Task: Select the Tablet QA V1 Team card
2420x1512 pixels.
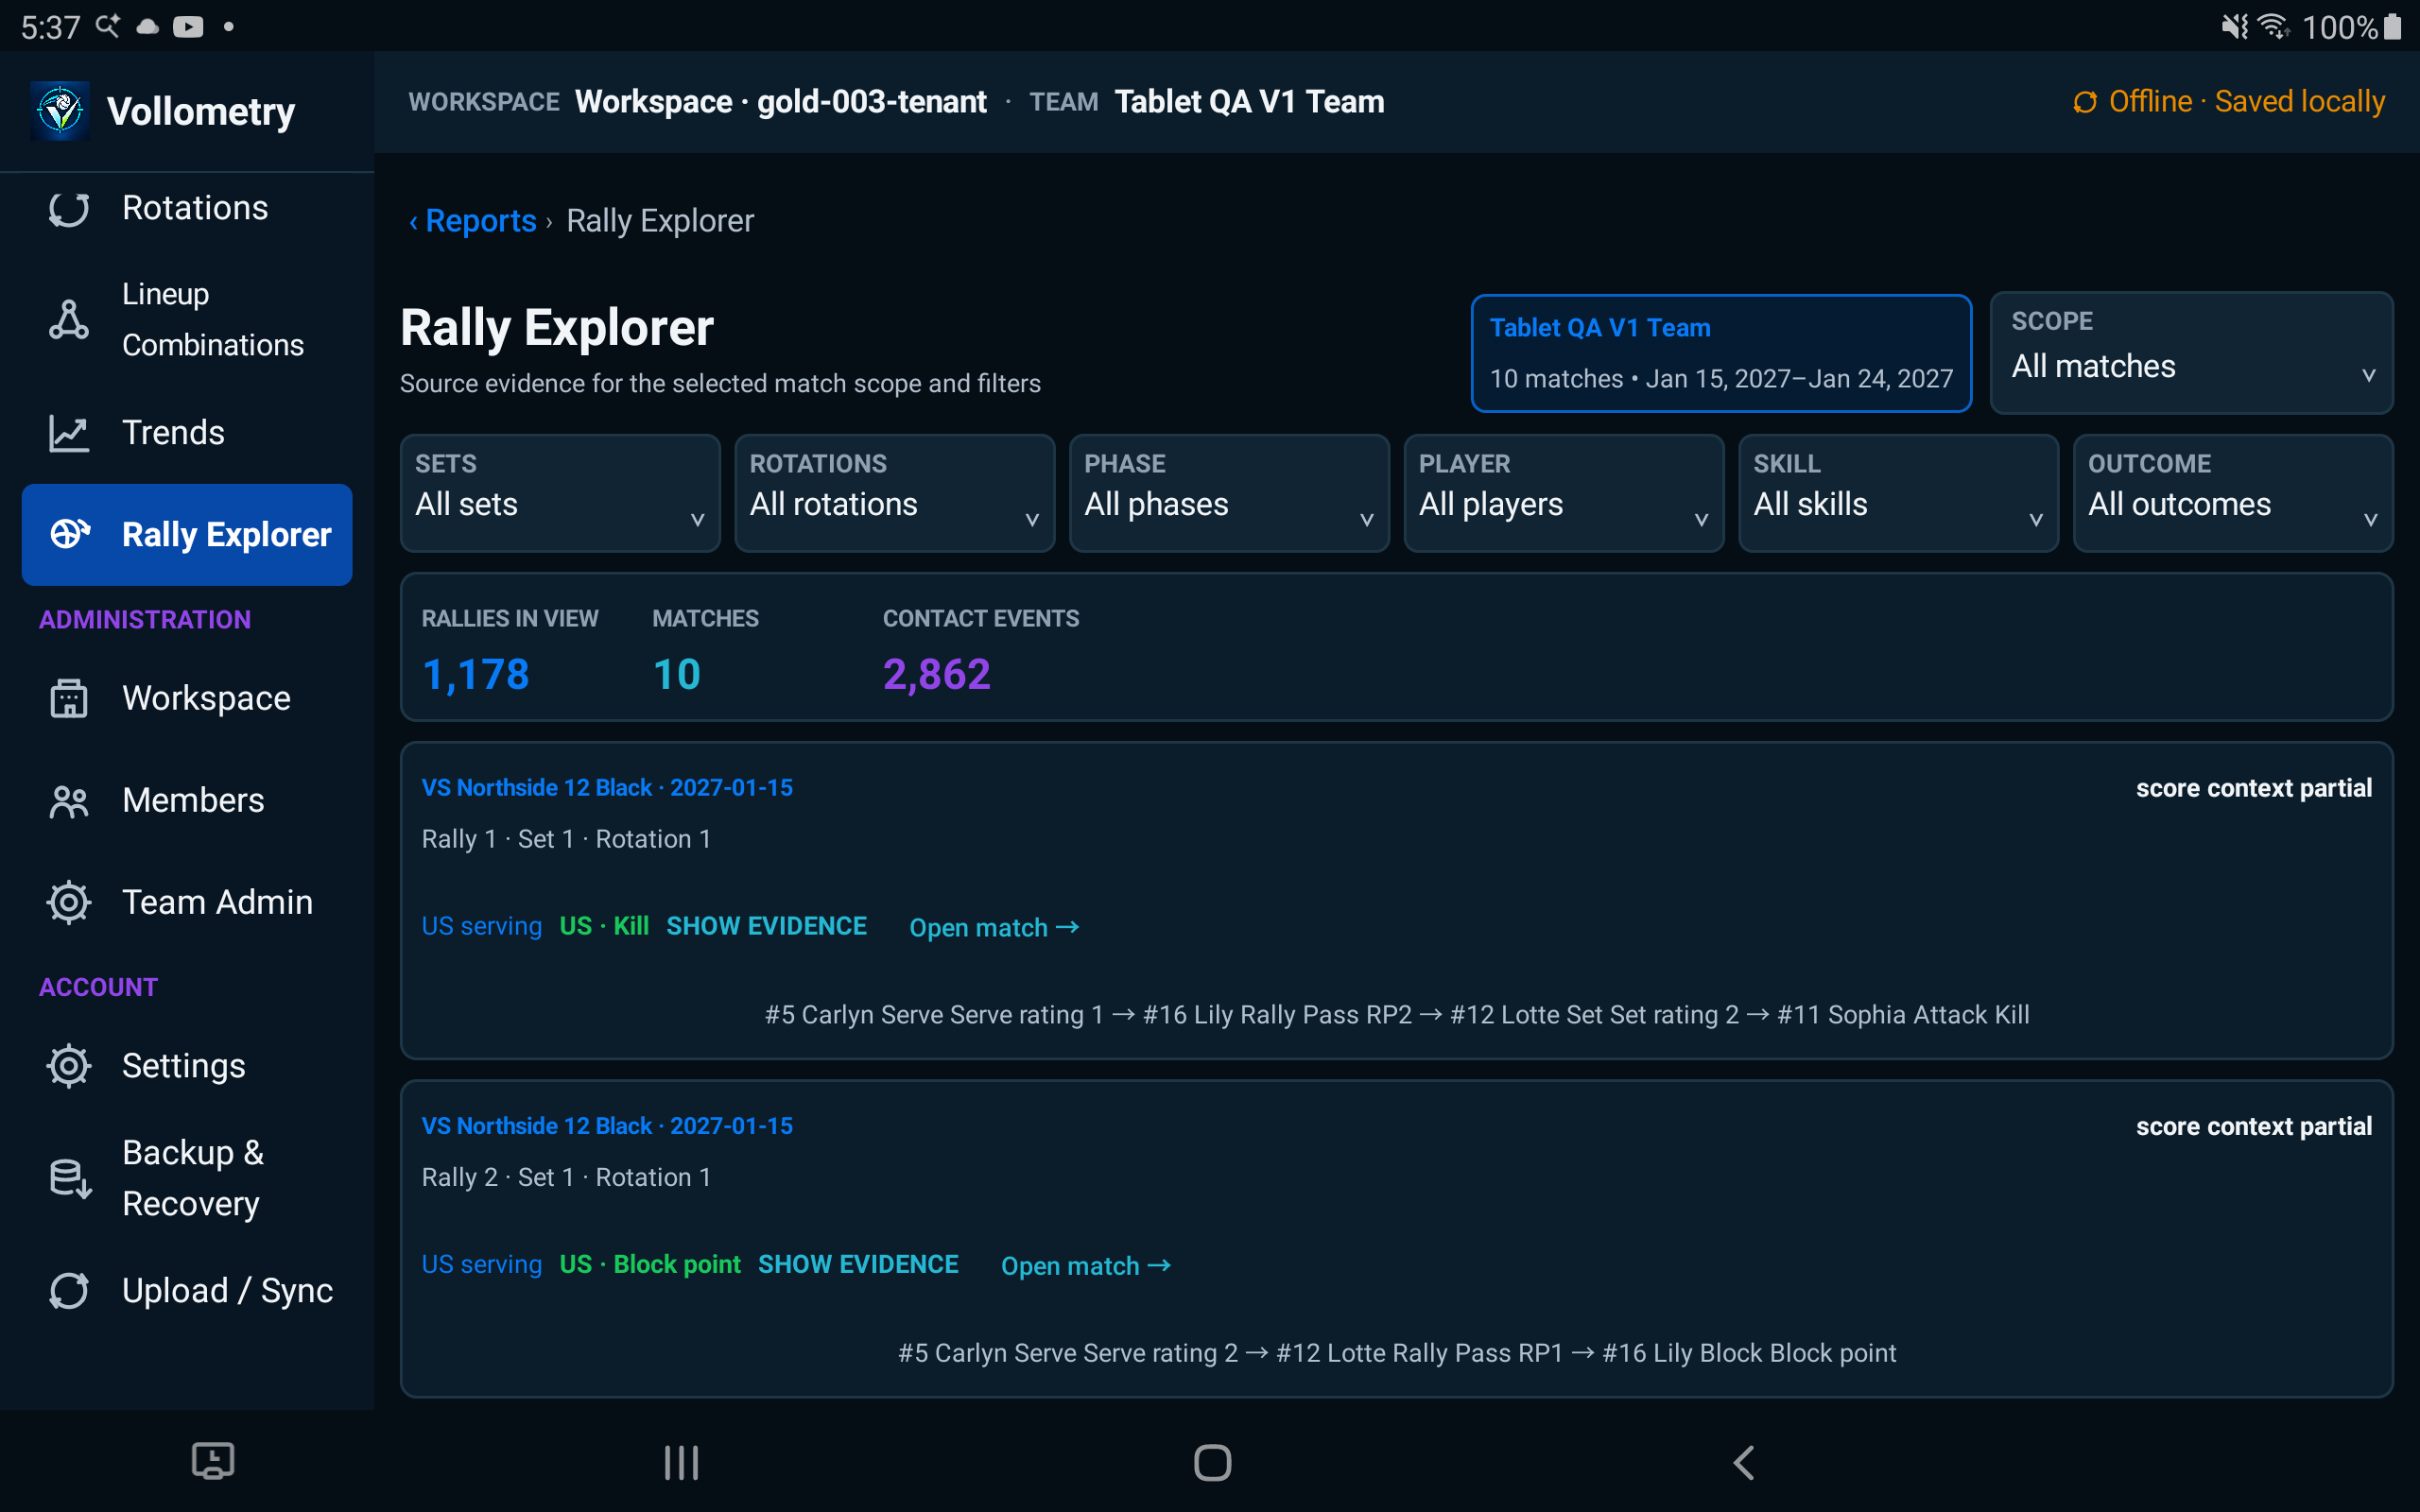Action: coord(1721,353)
